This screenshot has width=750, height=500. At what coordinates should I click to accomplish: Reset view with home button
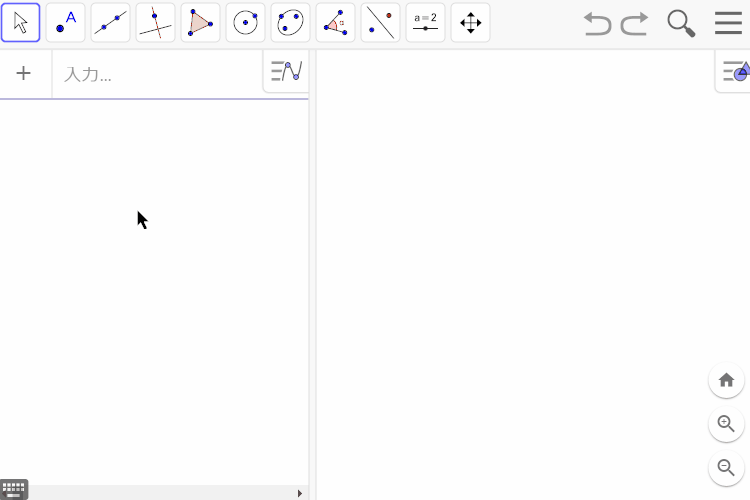pyautogui.click(x=726, y=380)
